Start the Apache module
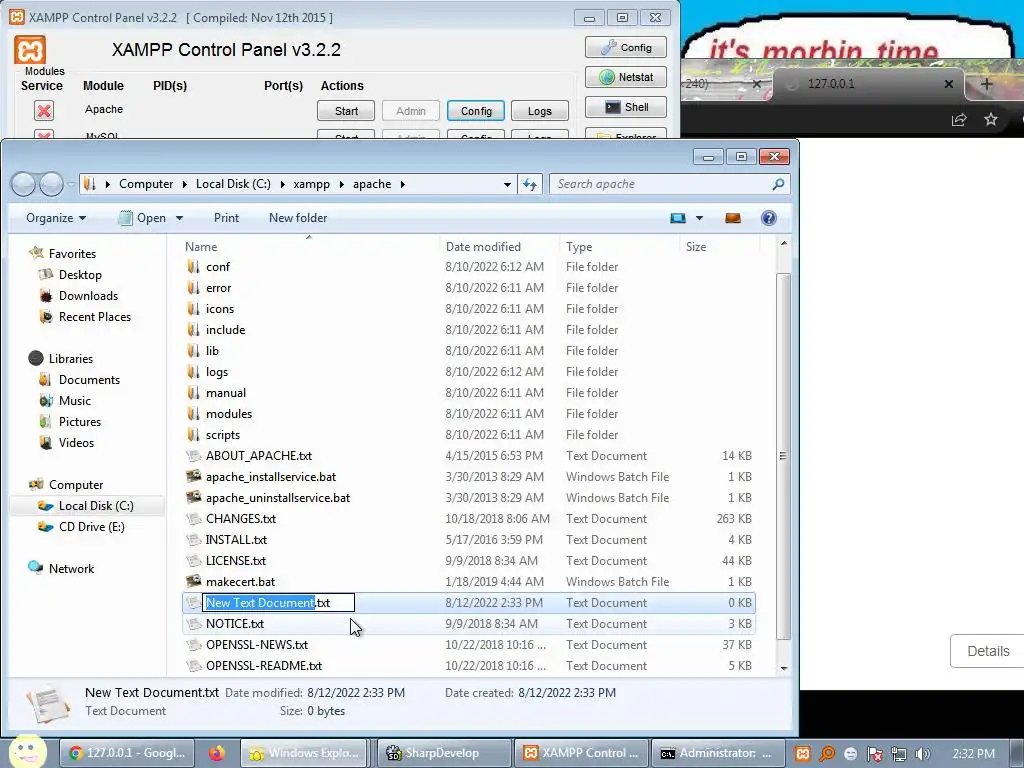The width and height of the screenshot is (1024, 768). coord(346,111)
